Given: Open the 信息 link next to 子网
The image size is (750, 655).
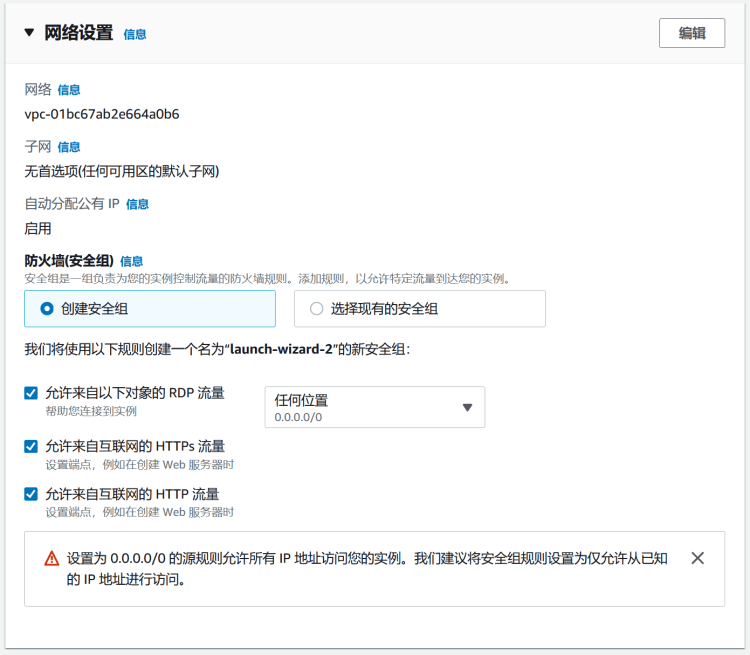Looking at the screenshot, I should (x=69, y=147).
